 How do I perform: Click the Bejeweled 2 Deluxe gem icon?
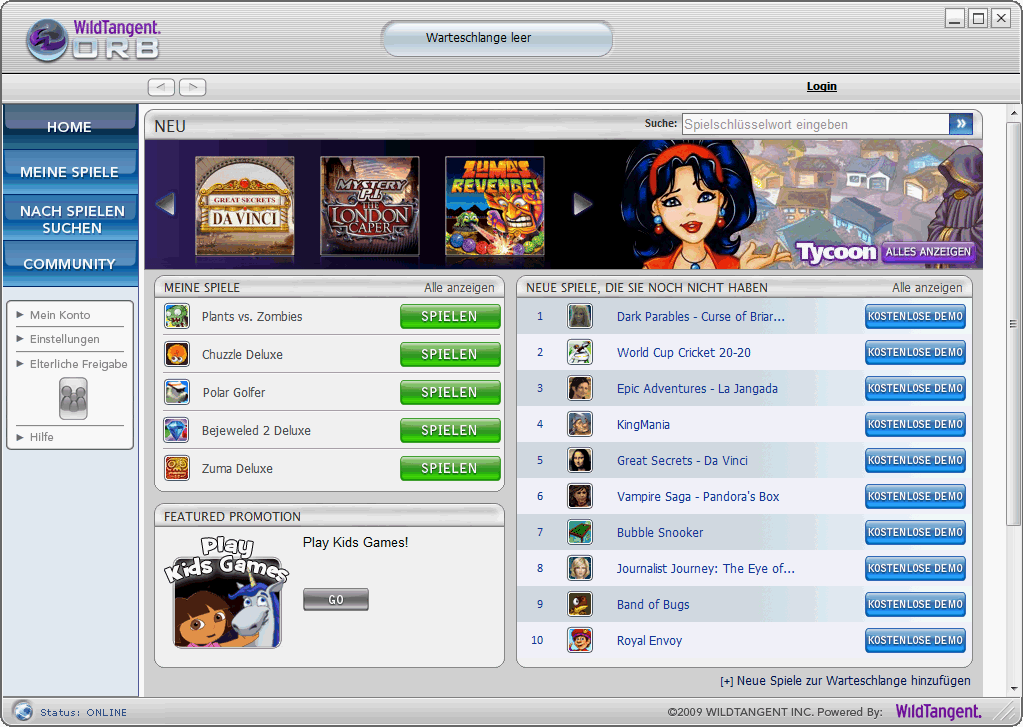tap(177, 430)
